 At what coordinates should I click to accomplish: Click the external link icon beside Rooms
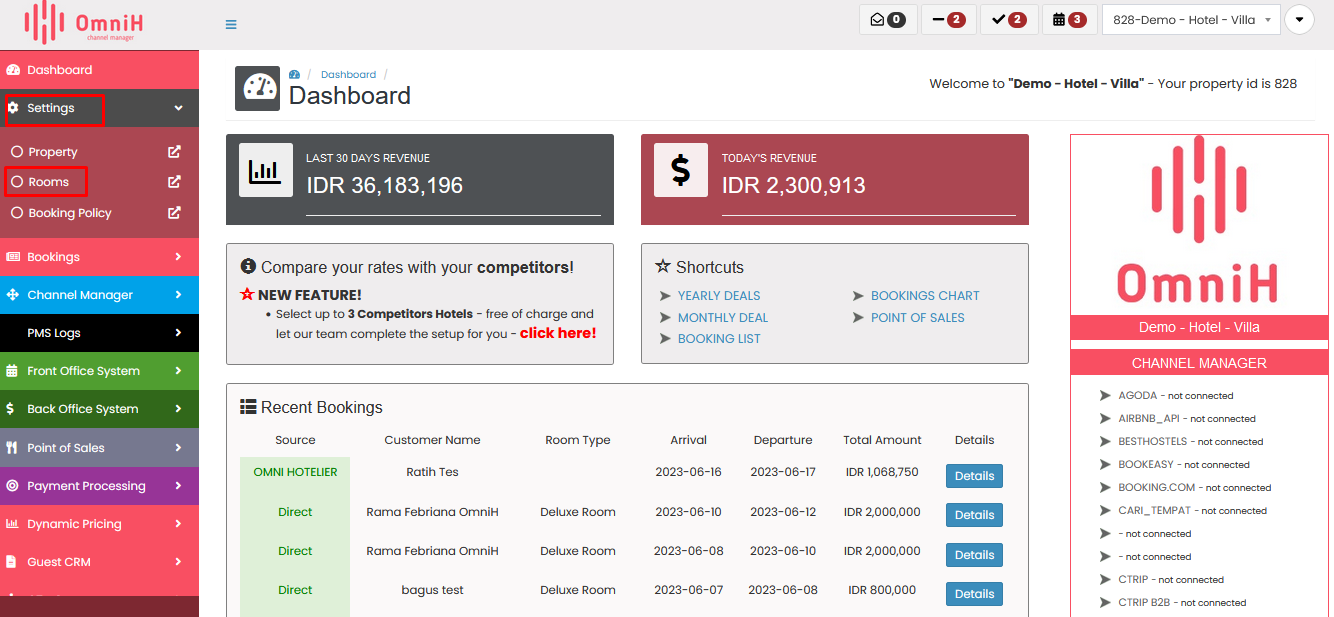[x=174, y=182]
